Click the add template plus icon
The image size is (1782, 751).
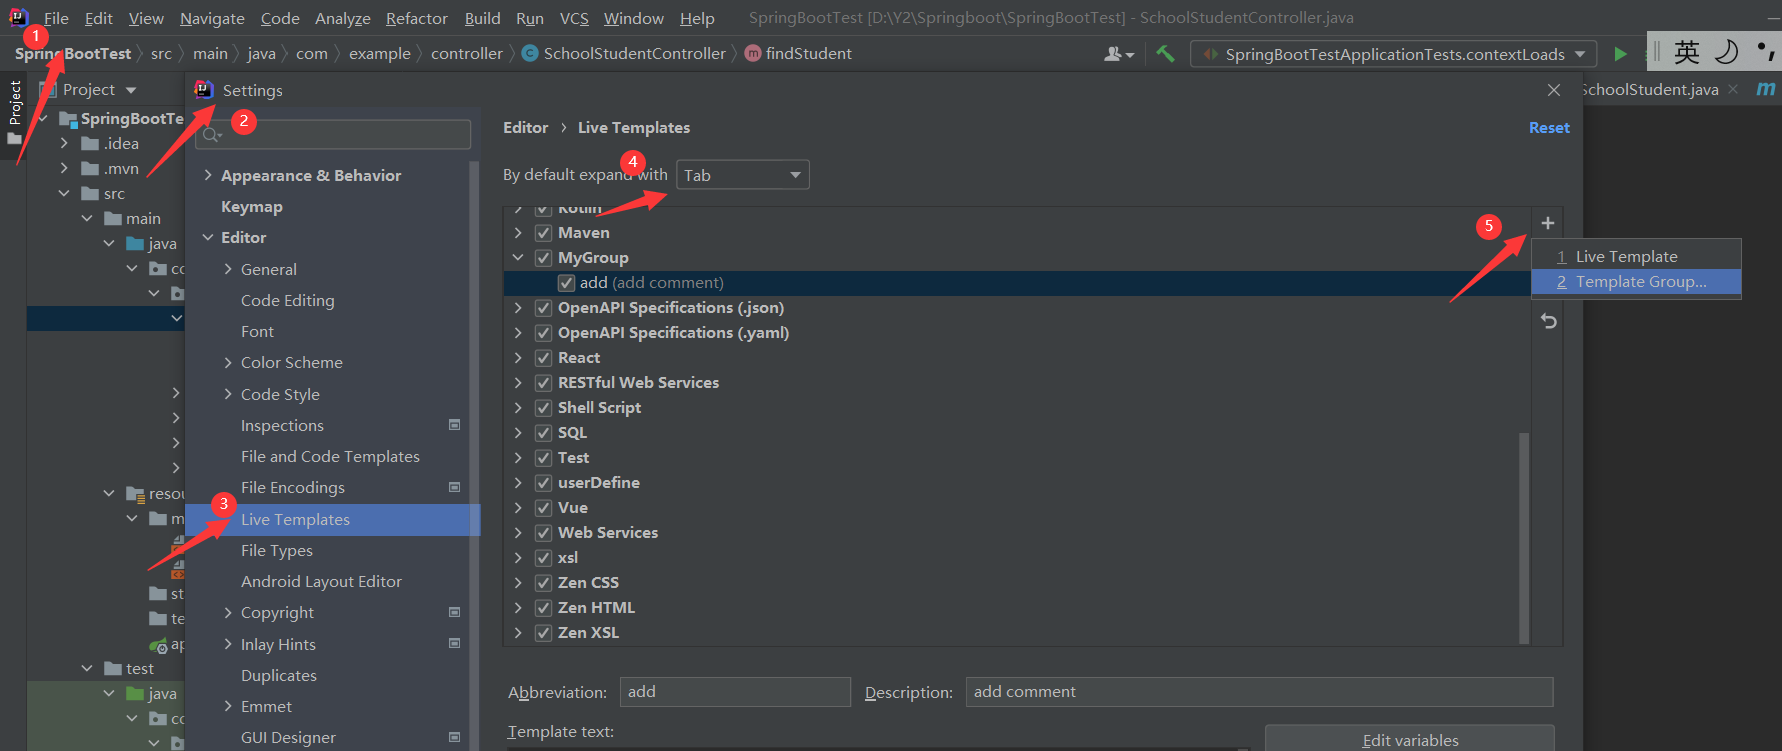pos(1547,223)
